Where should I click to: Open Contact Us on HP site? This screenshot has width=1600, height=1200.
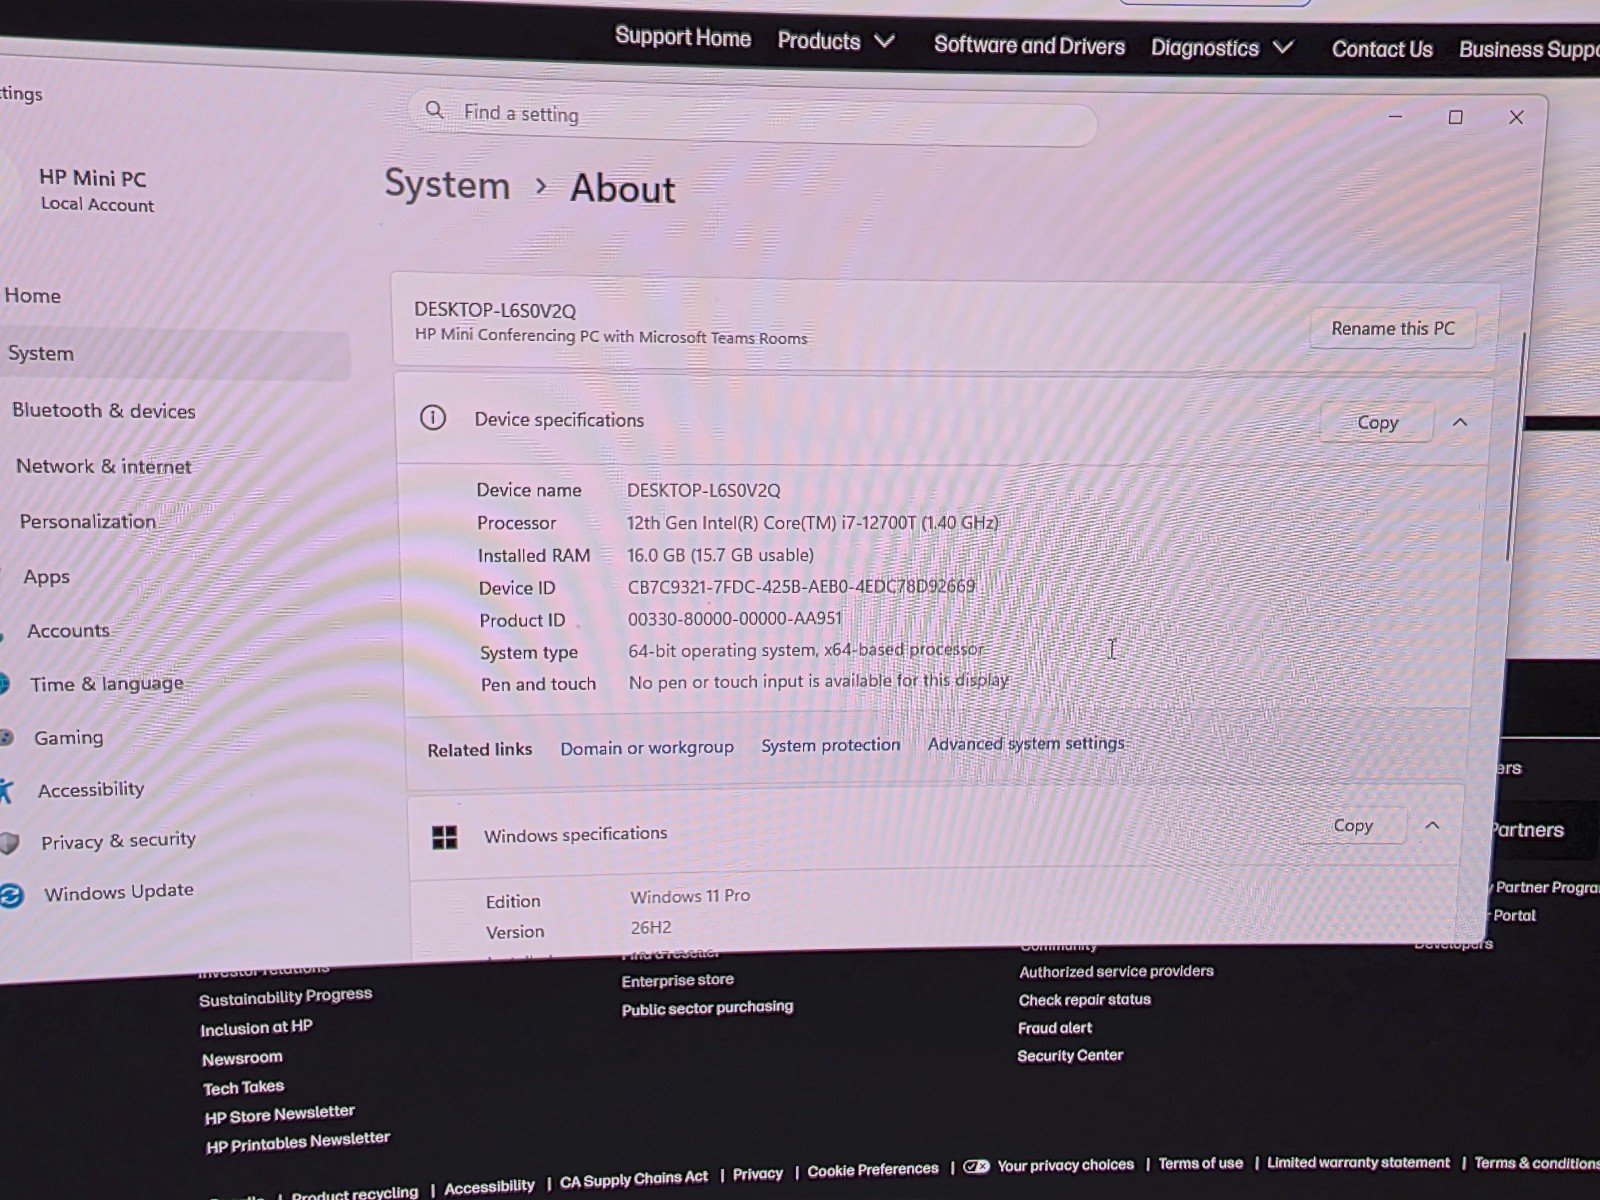tap(1382, 49)
